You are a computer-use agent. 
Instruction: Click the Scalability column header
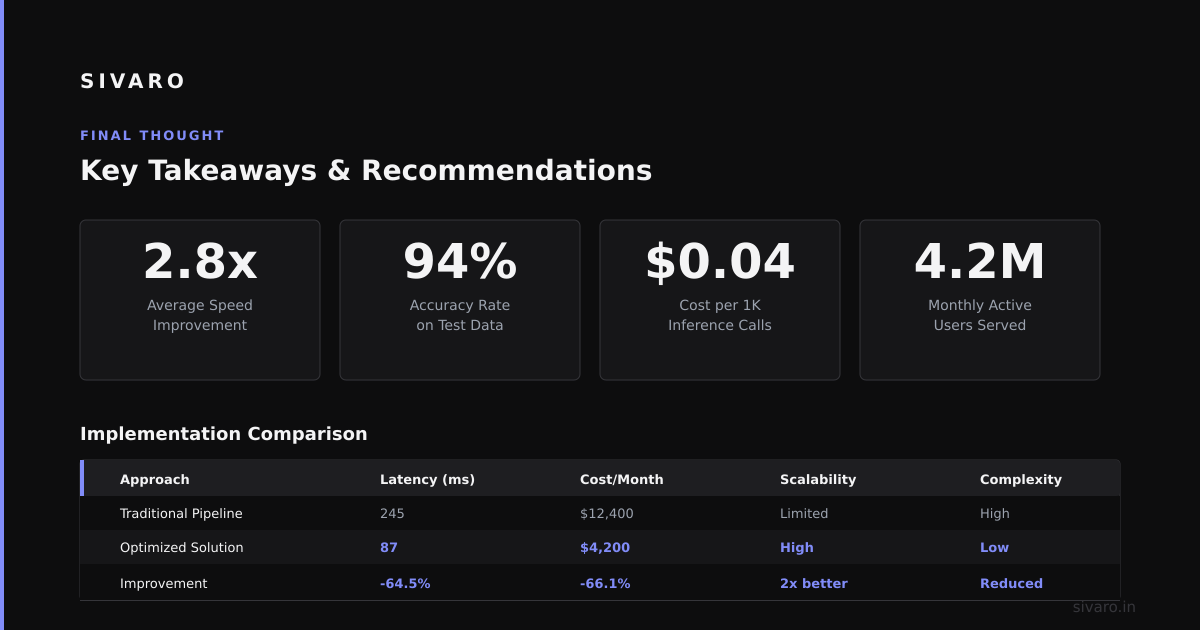818,479
